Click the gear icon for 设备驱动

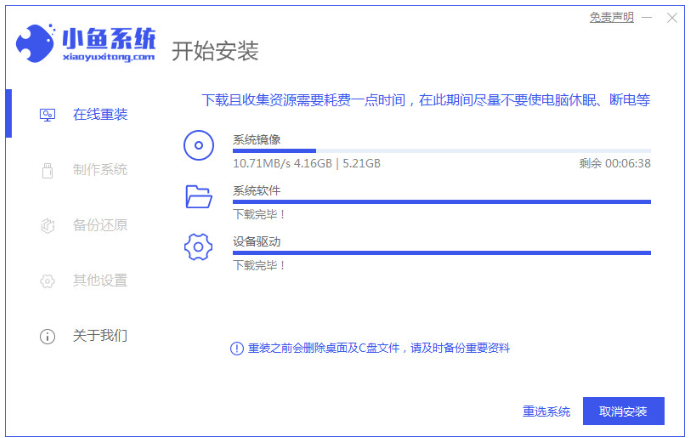pos(199,246)
